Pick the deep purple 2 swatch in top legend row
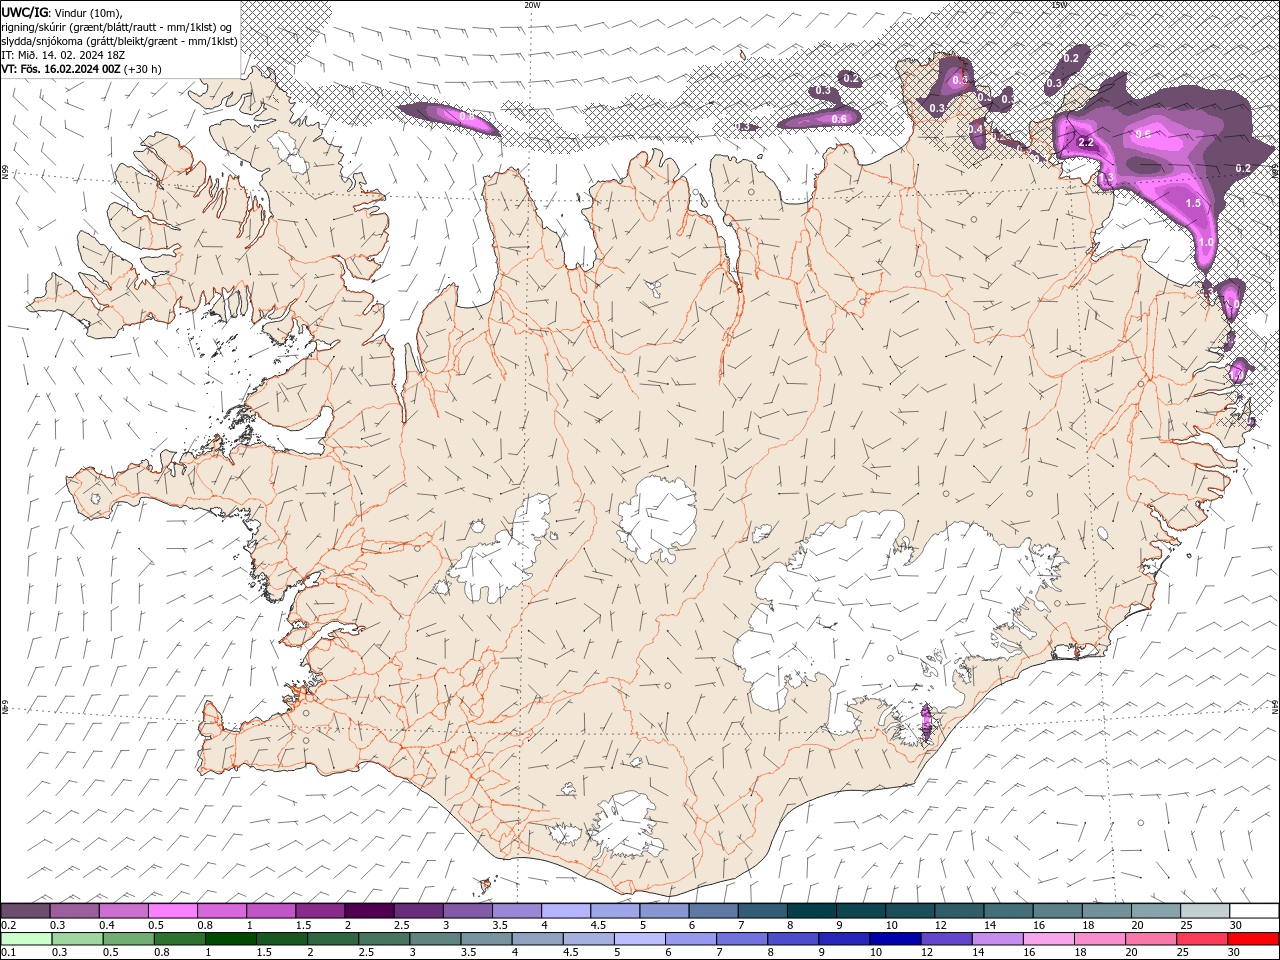Viewport: 1280px width, 960px height. coord(369,911)
